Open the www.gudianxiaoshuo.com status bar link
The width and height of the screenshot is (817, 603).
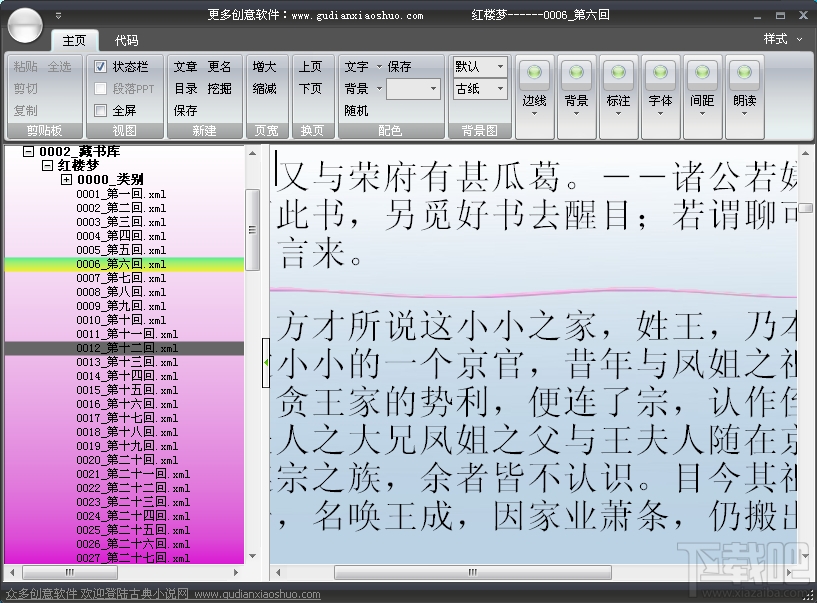point(257,594)
